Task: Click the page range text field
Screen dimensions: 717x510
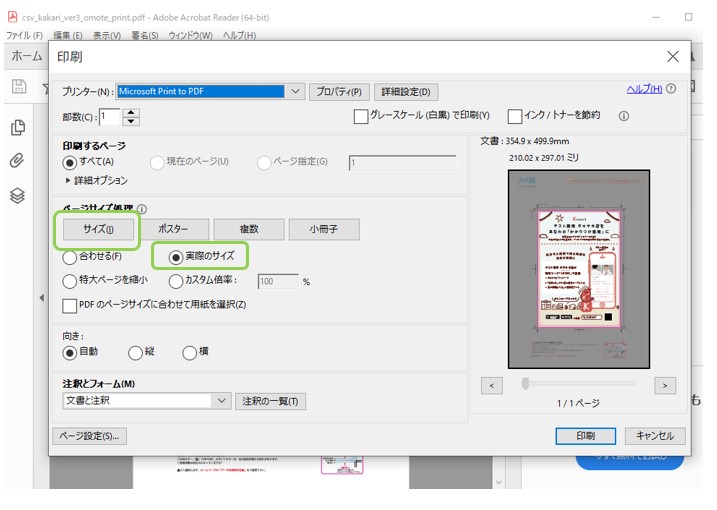Action: pos(402,162)
